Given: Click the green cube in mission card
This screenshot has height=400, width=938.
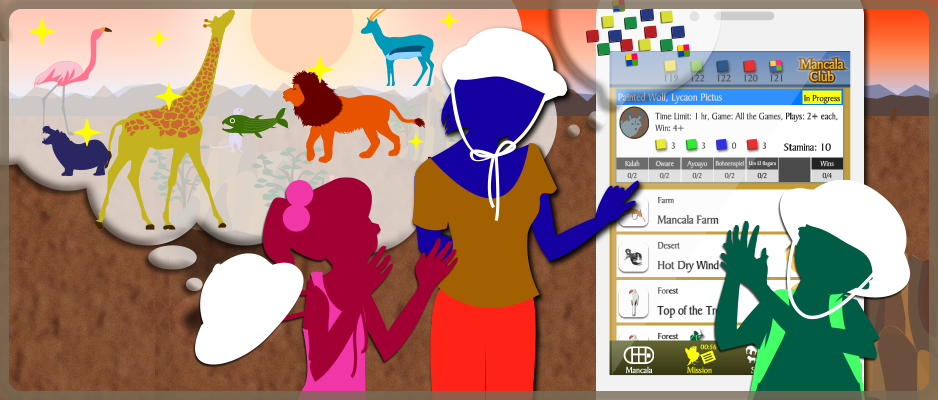Looking at the screenshot, I should 691,145.
